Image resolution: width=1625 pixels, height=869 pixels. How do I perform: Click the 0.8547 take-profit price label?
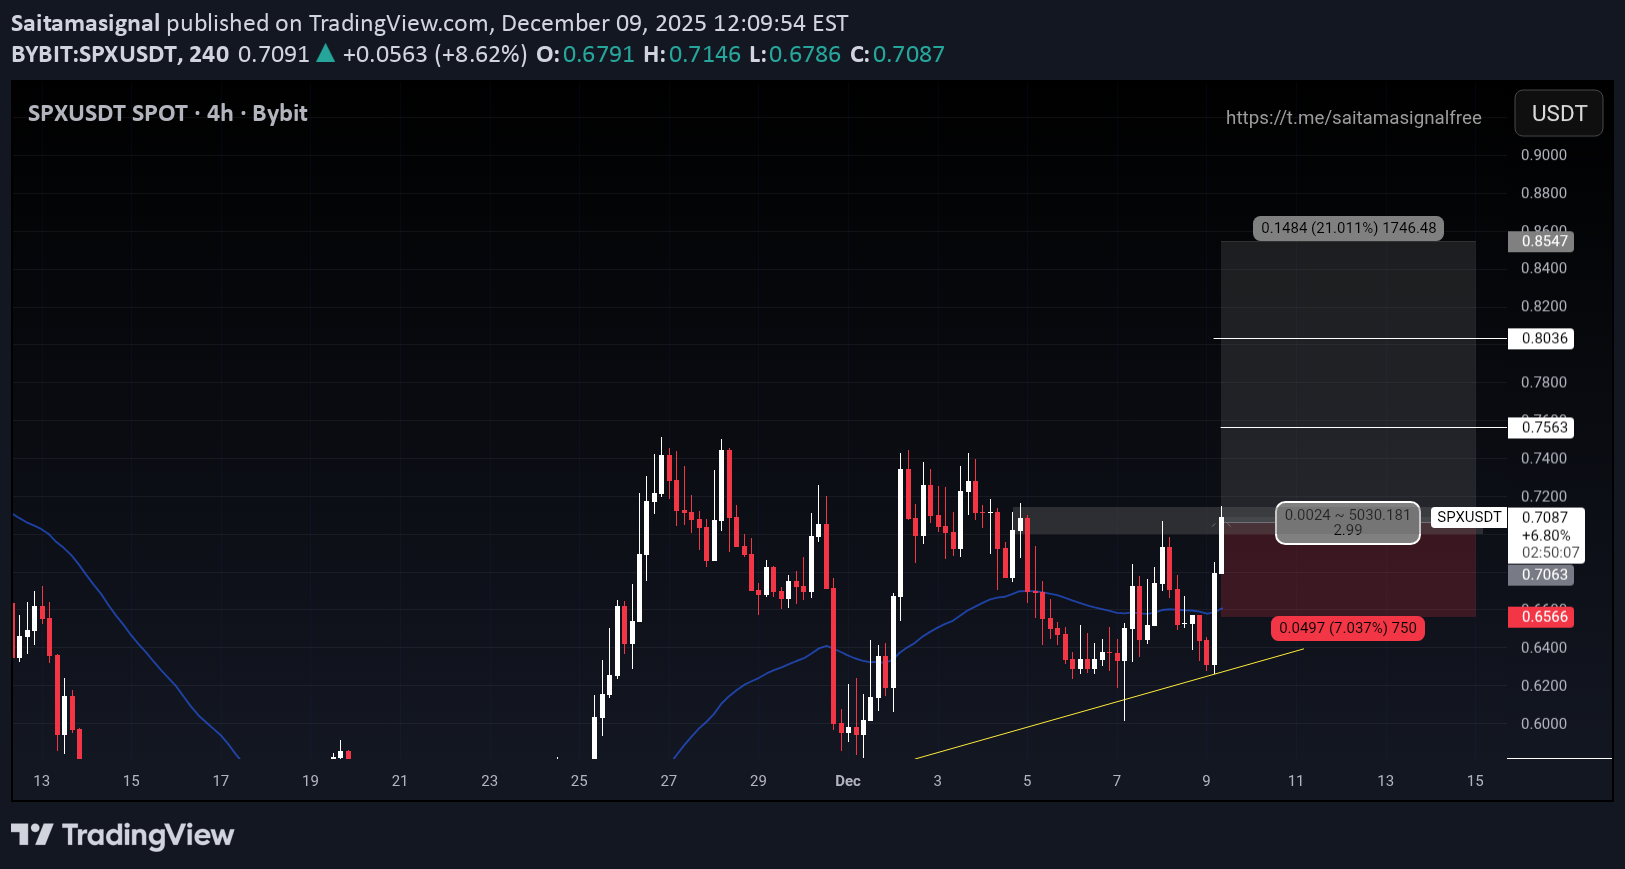click(x=1544, y=241)
